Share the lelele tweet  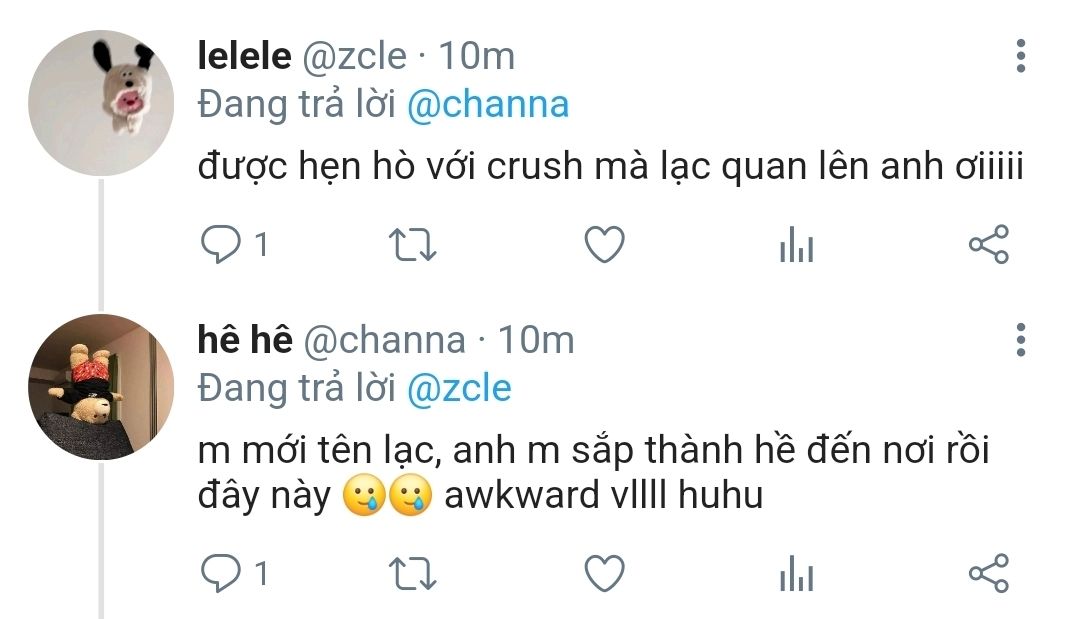988,245
